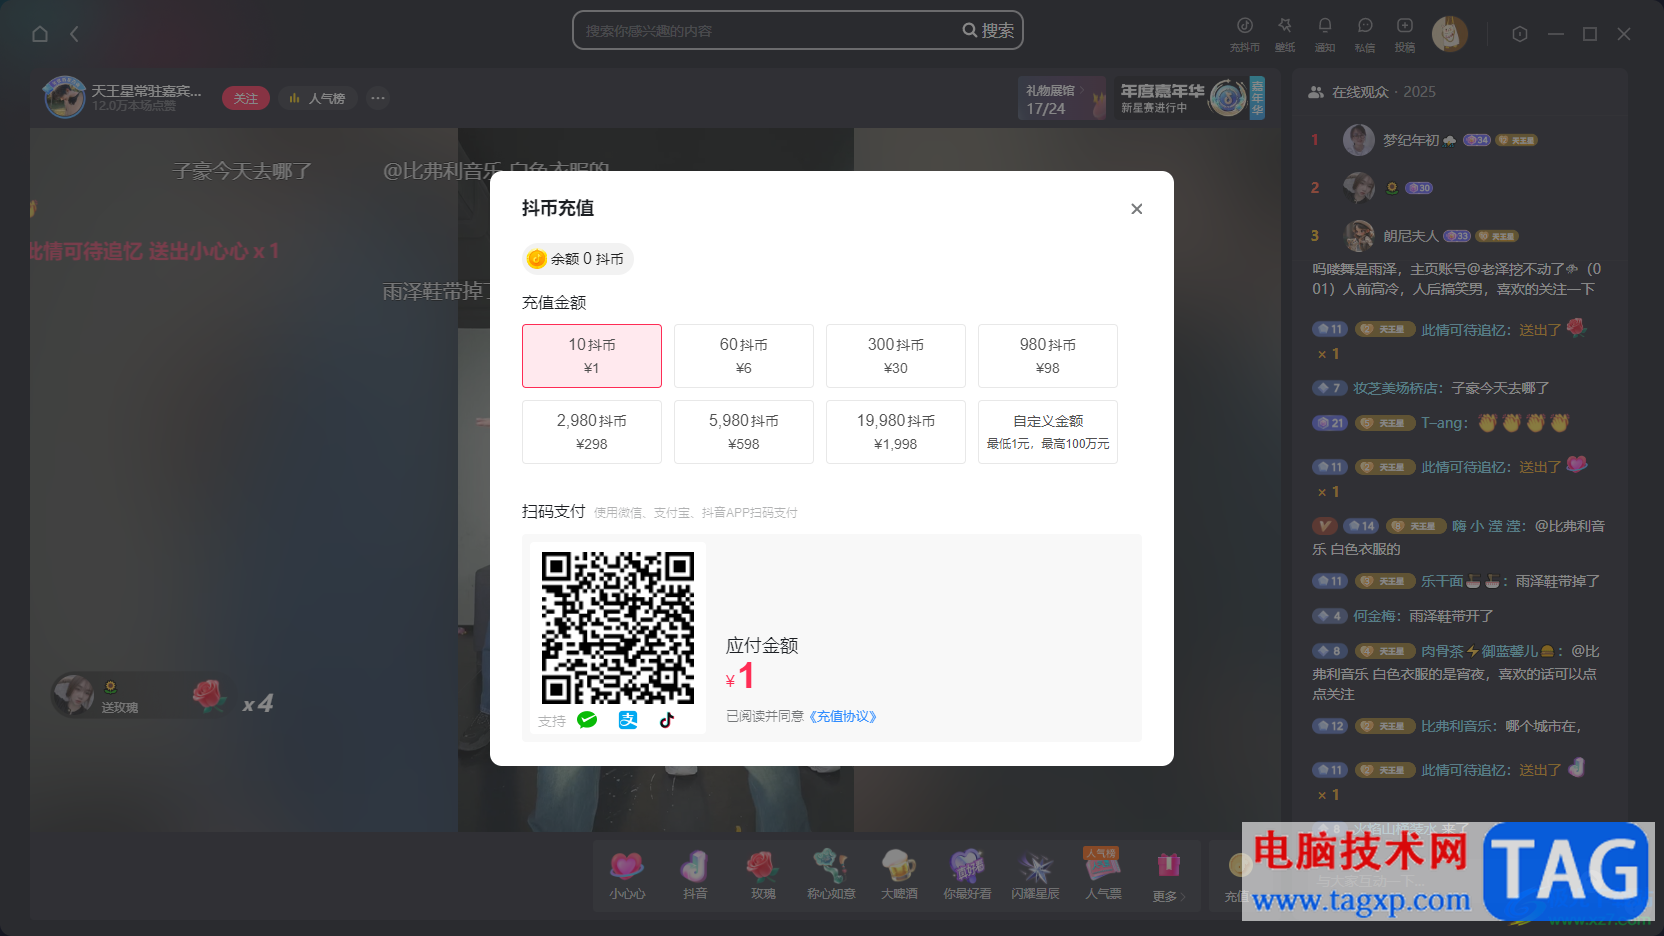
Task: Send the 闪耀星辰 gift
Action: (x=1035, y=875)
